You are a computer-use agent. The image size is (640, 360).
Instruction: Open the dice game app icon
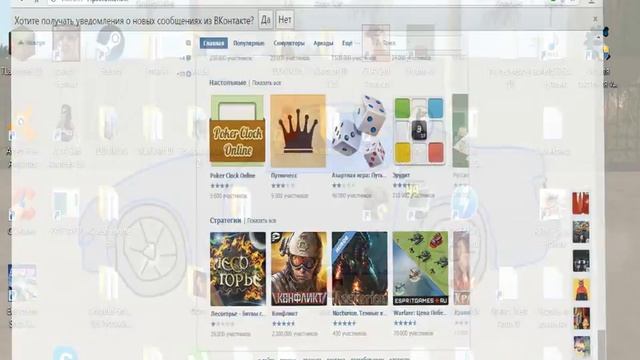pos(359,131)
